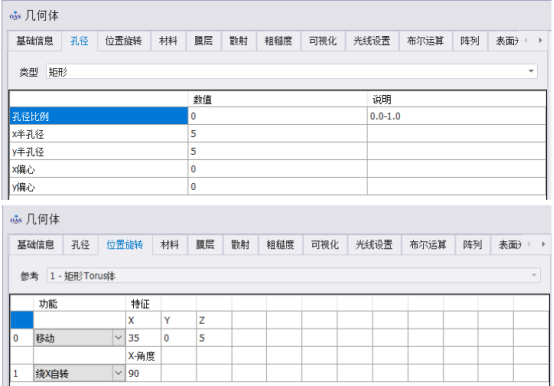Click right tab-scroll arrow in lower panel
Screen dimensions: 554x386
click(543, 244)
